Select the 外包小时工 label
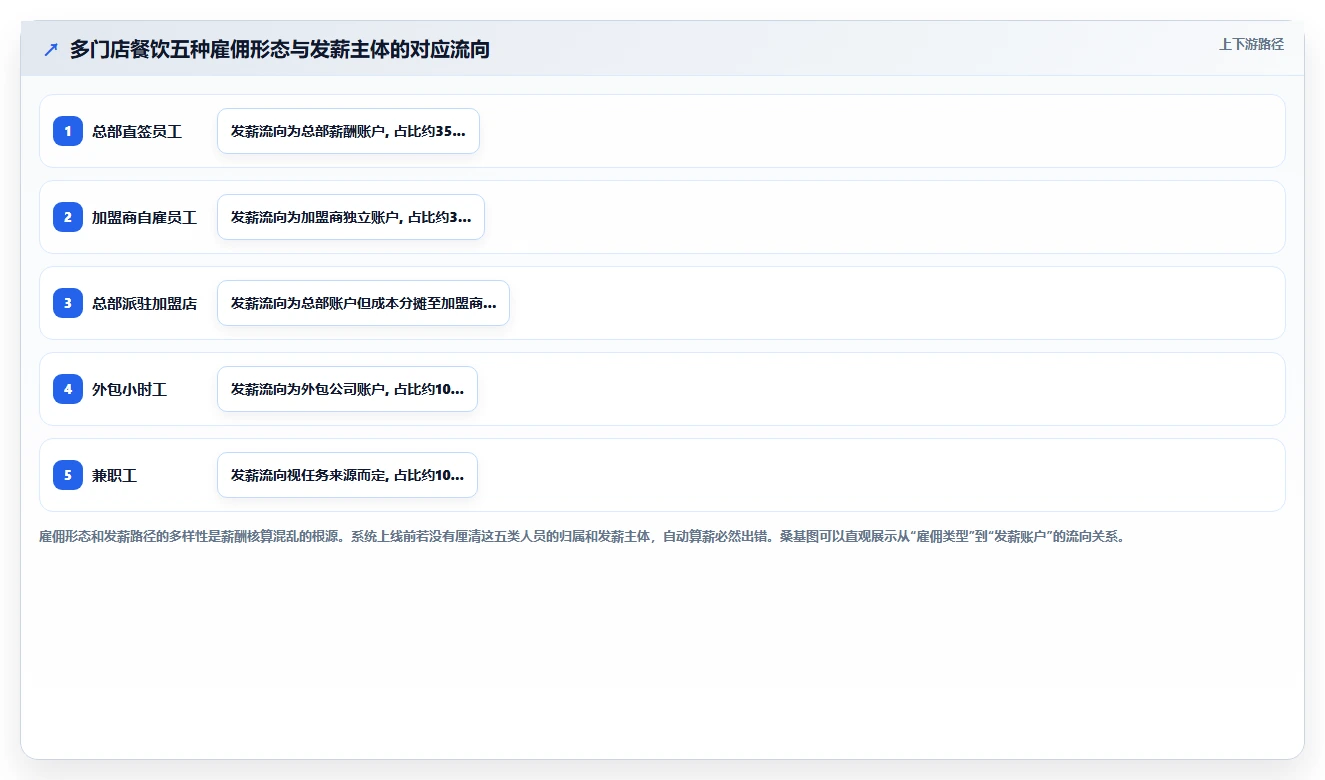The image size is (1325, 780). coord(129,389)
